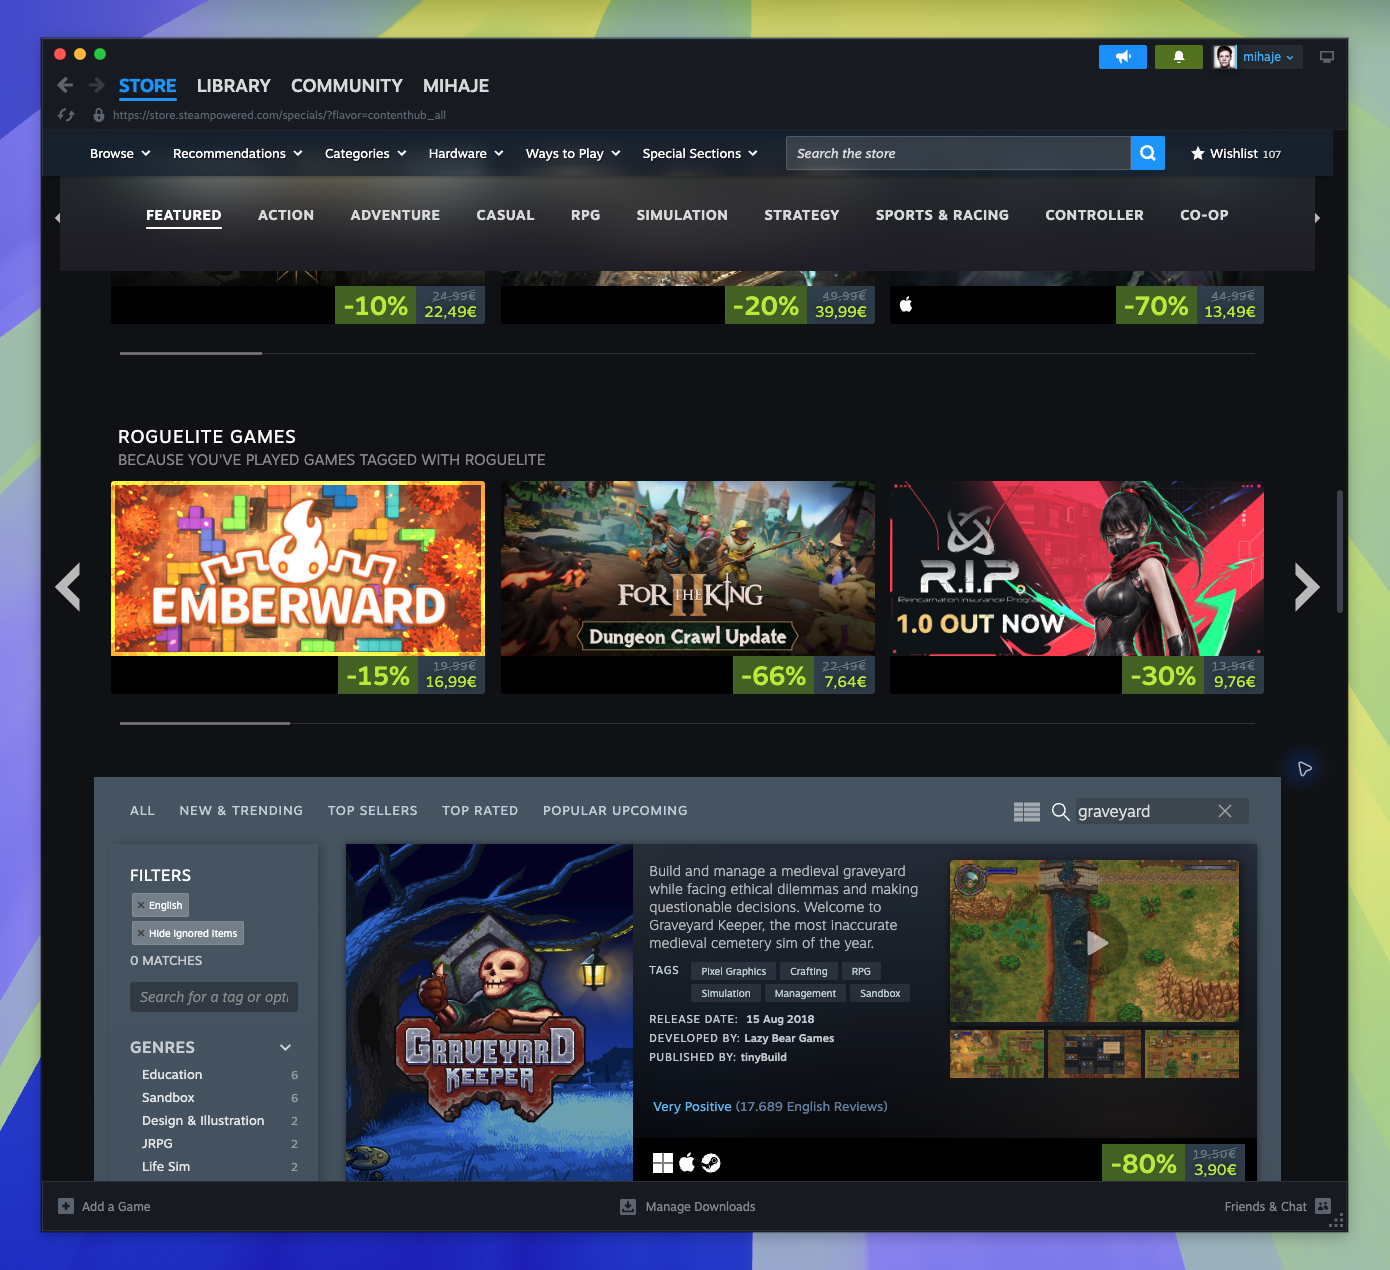Click the Apple platform icon for Graveyard Keeper
1390x1270 pixels.
pos(687,1163)
